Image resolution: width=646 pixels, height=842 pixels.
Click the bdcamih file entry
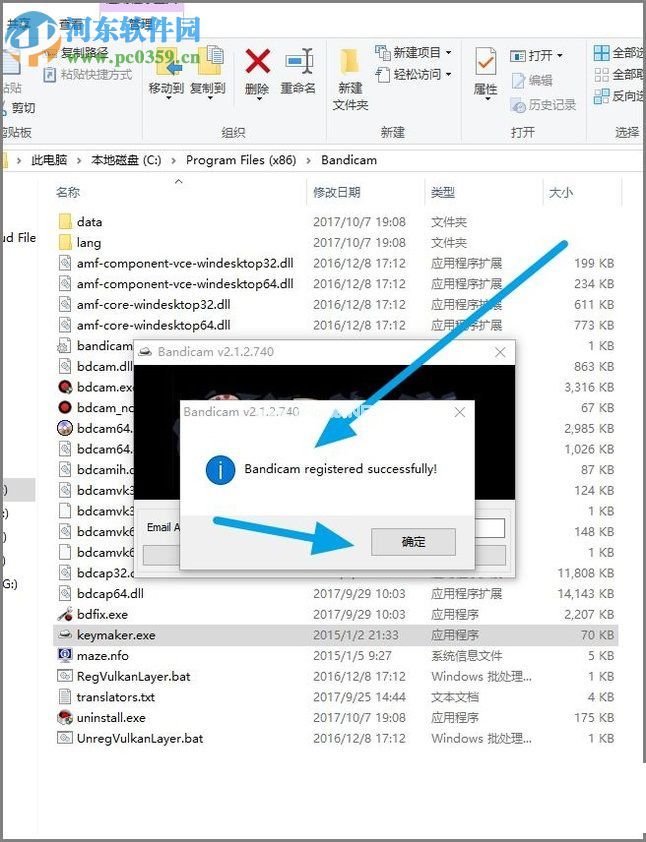tap(104, 469)
